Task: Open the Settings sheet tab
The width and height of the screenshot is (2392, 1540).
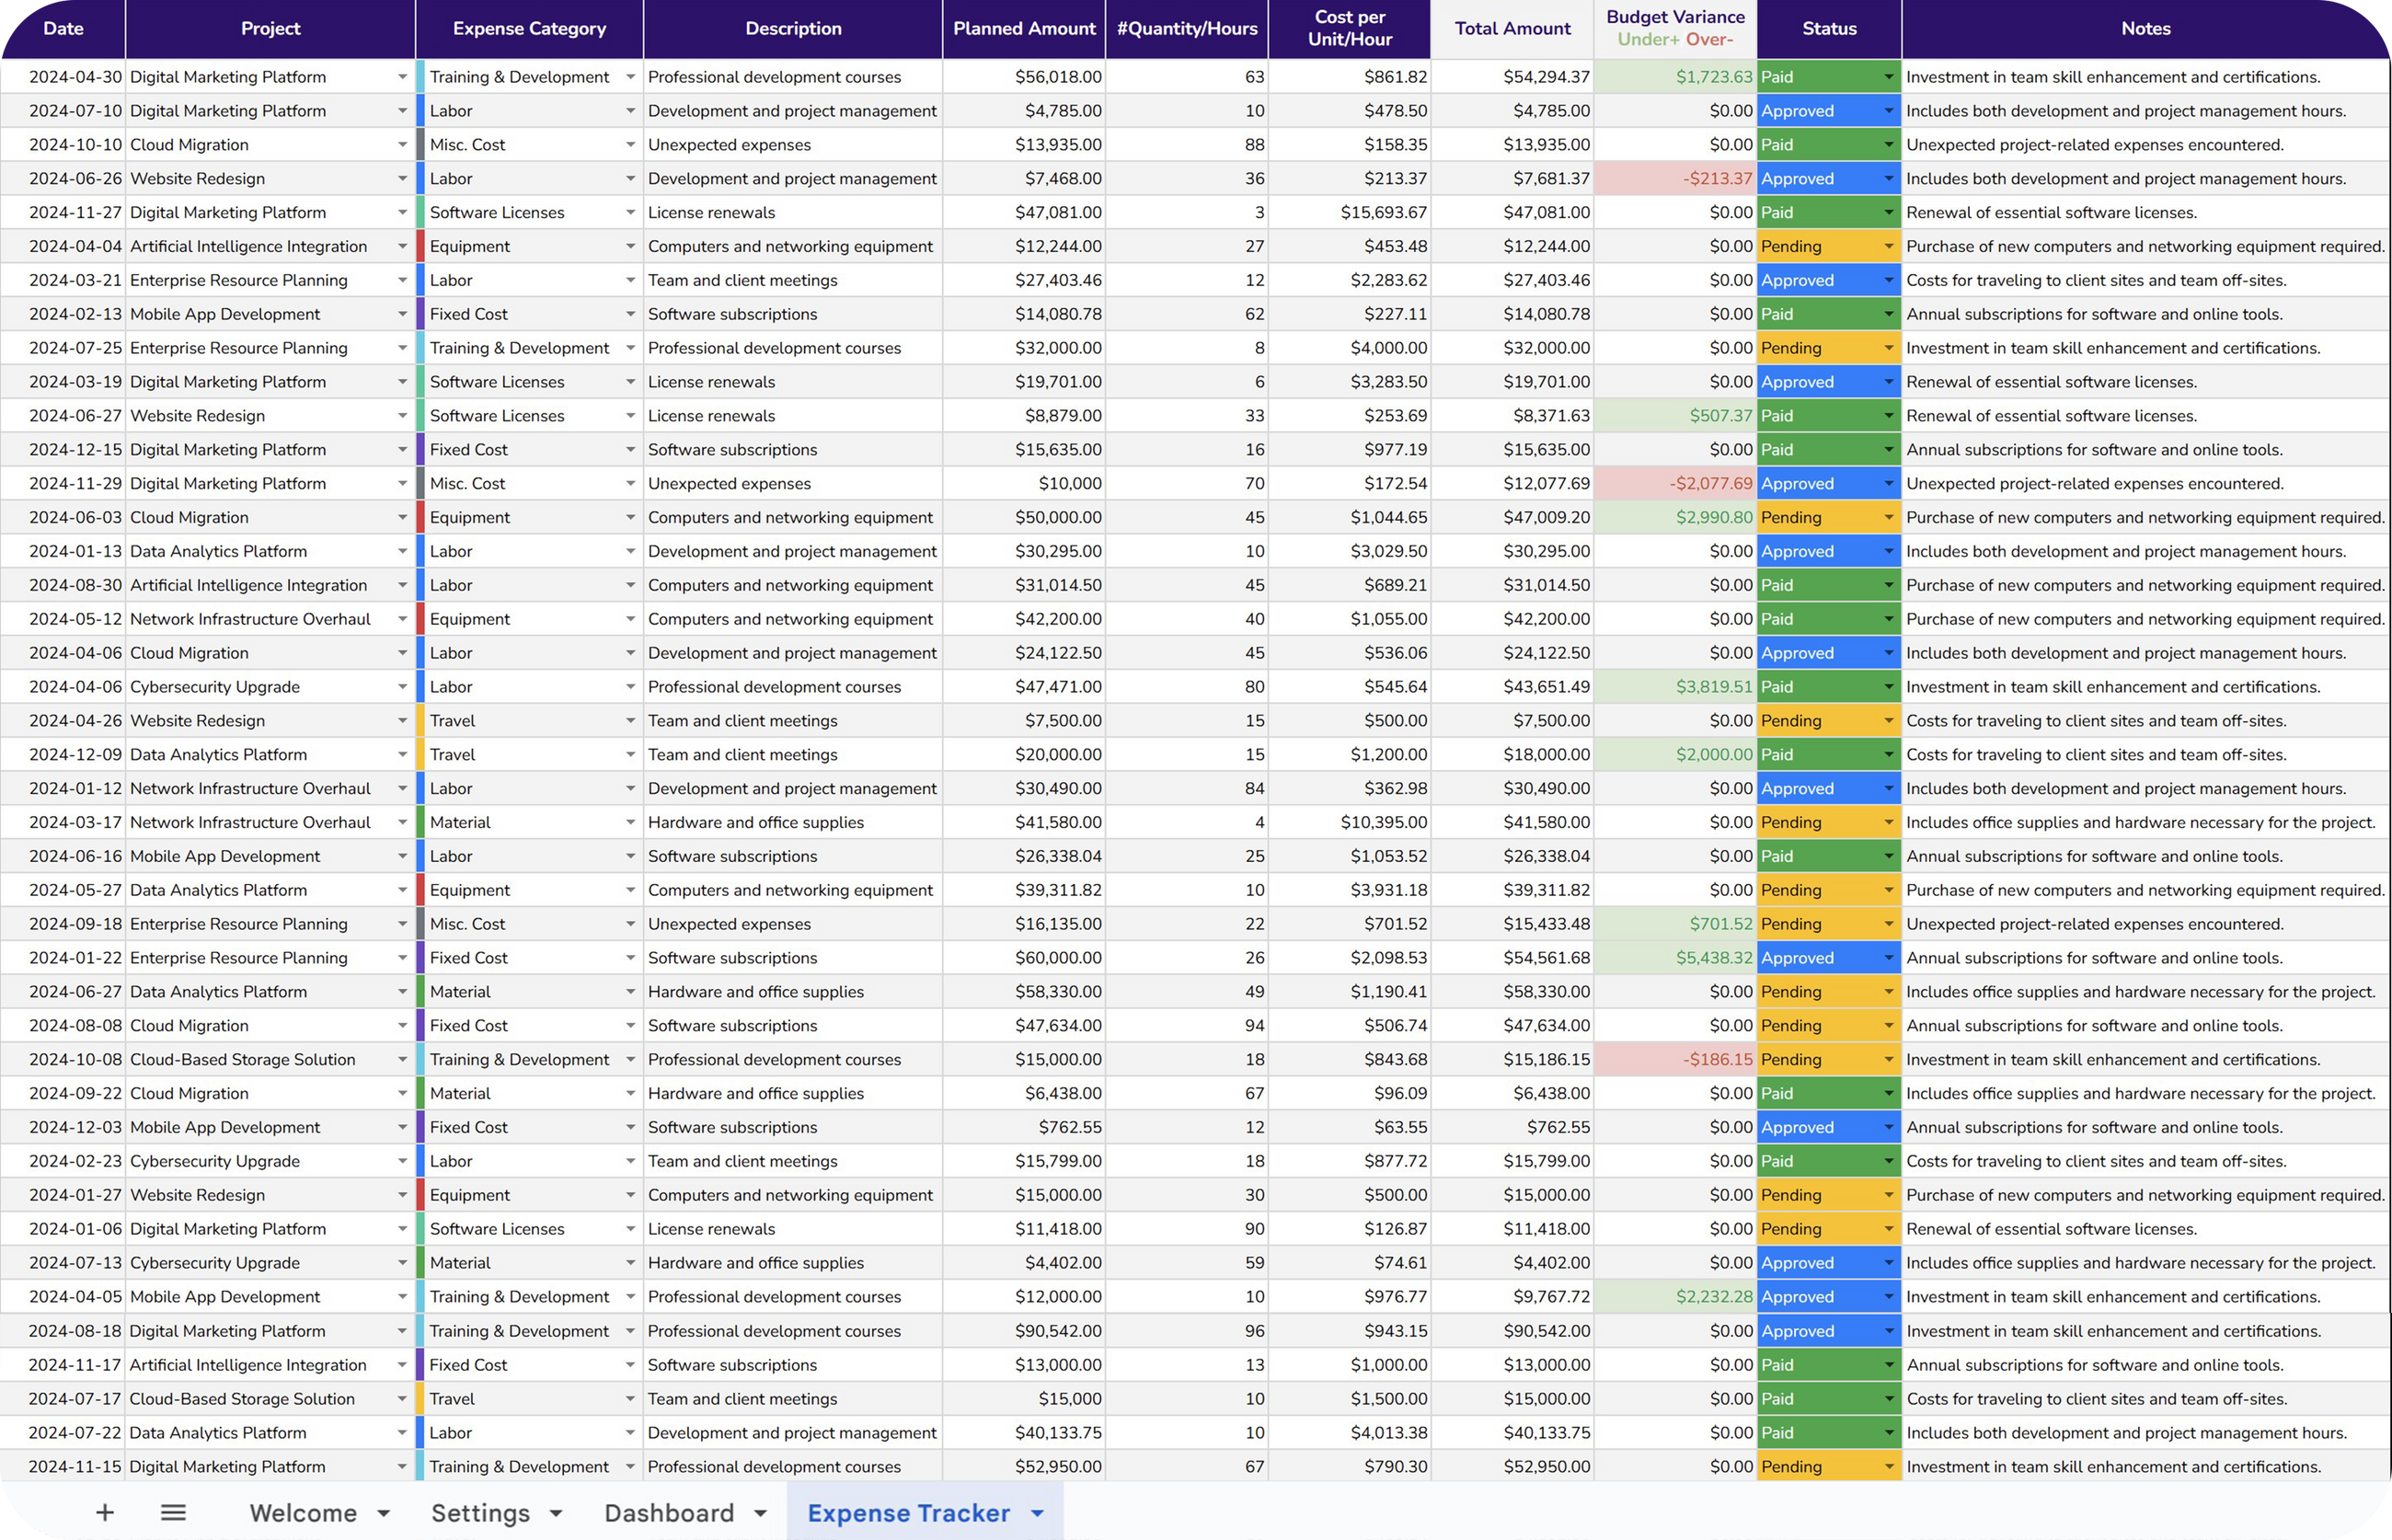Action: tap(480, 1513)
